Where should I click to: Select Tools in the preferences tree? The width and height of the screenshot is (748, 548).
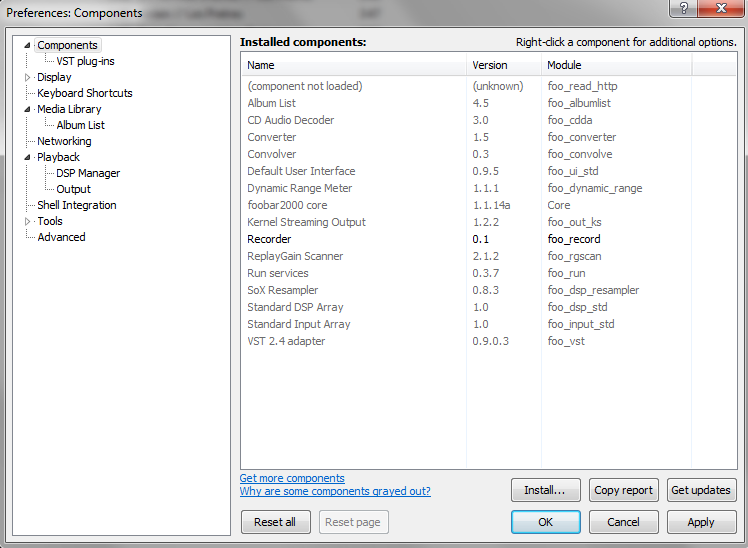(50, 221)
